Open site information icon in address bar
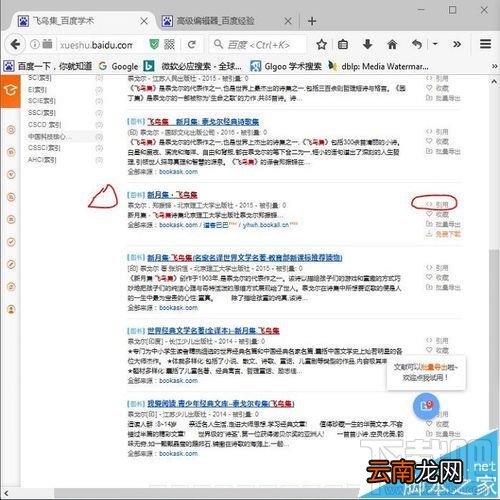This screenshot has height=500, width=500. pyautogui.click(x=35, y=44)
